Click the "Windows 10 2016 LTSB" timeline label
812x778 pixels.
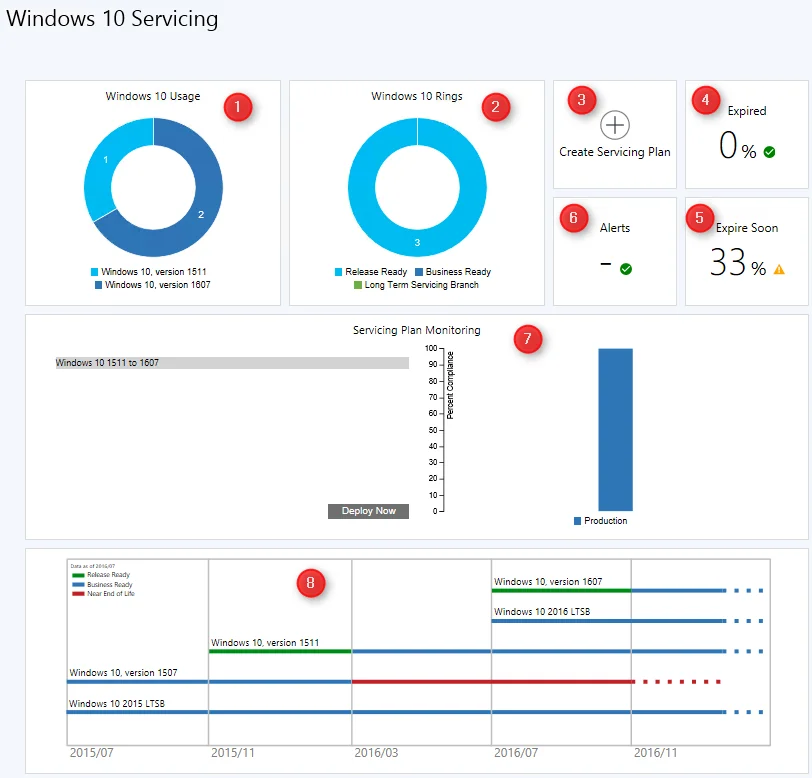[x=542, y=612]
